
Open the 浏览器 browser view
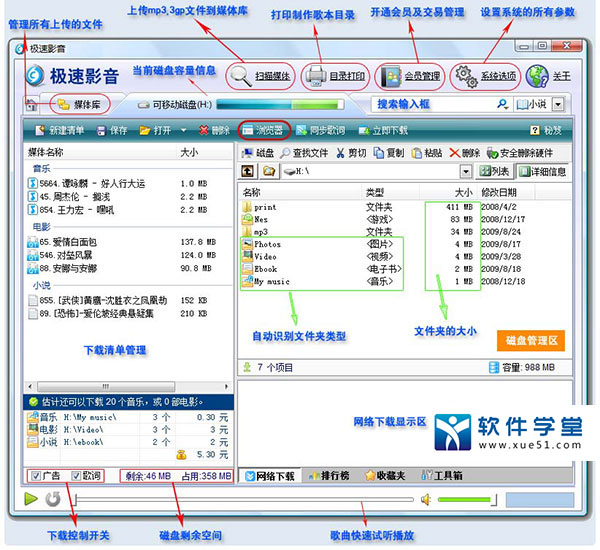(x=264, y=131)
